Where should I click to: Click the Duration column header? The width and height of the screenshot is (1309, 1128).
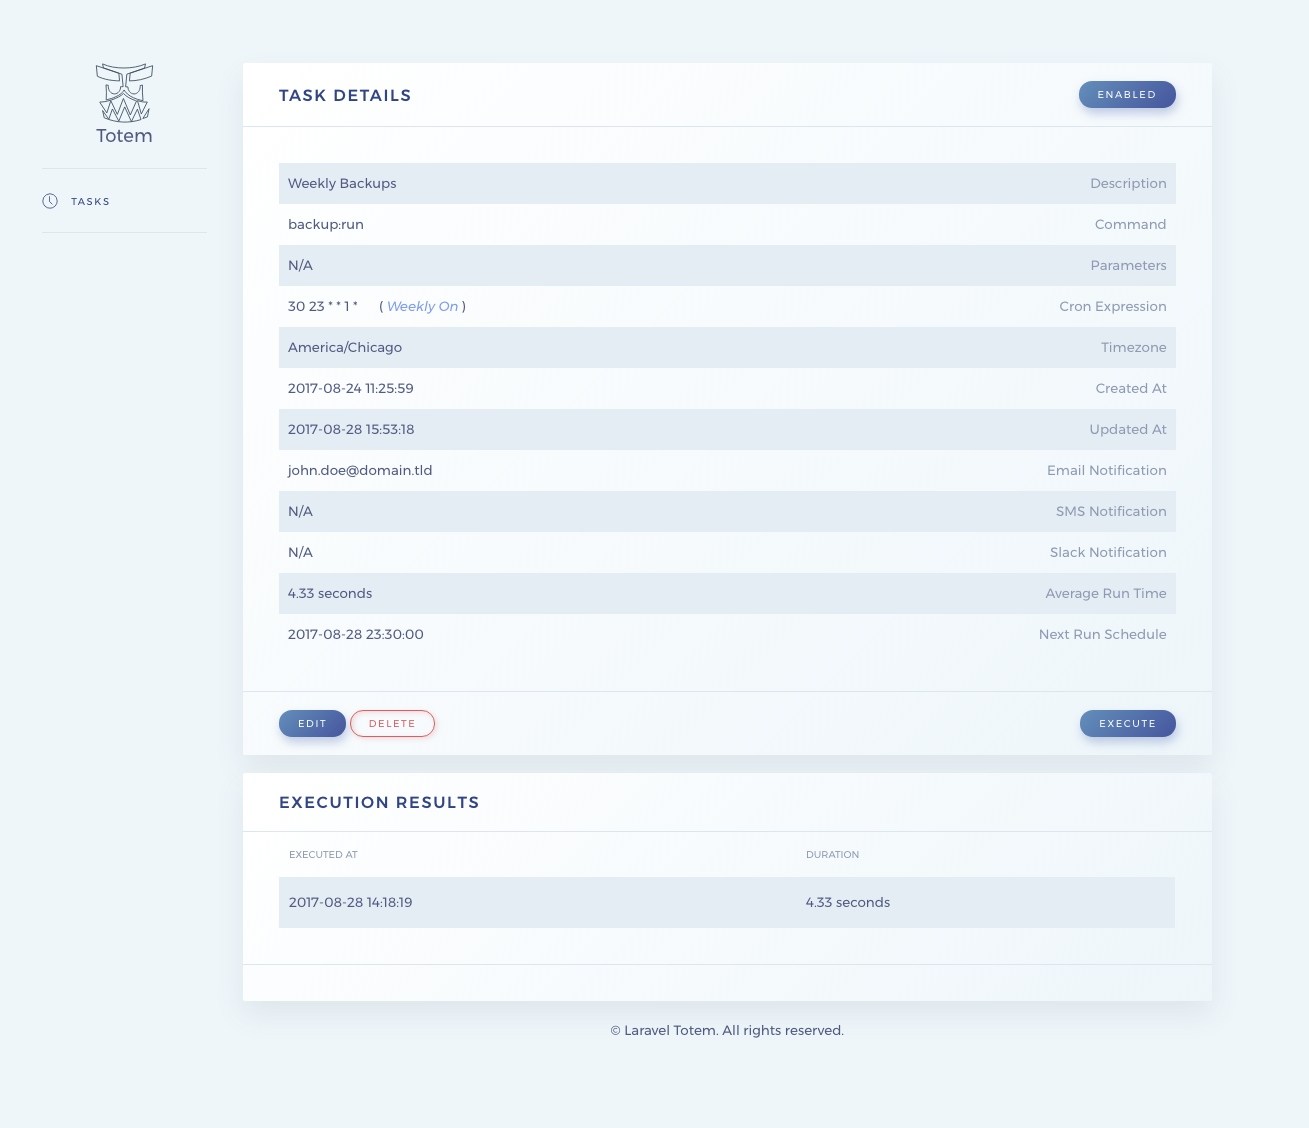[x=832, y=855]
